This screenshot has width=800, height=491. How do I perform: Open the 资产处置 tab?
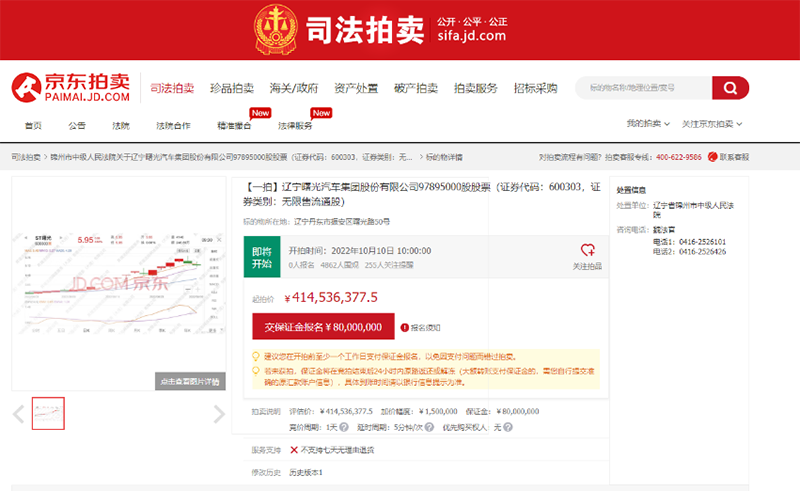click(x=356, y=88)
